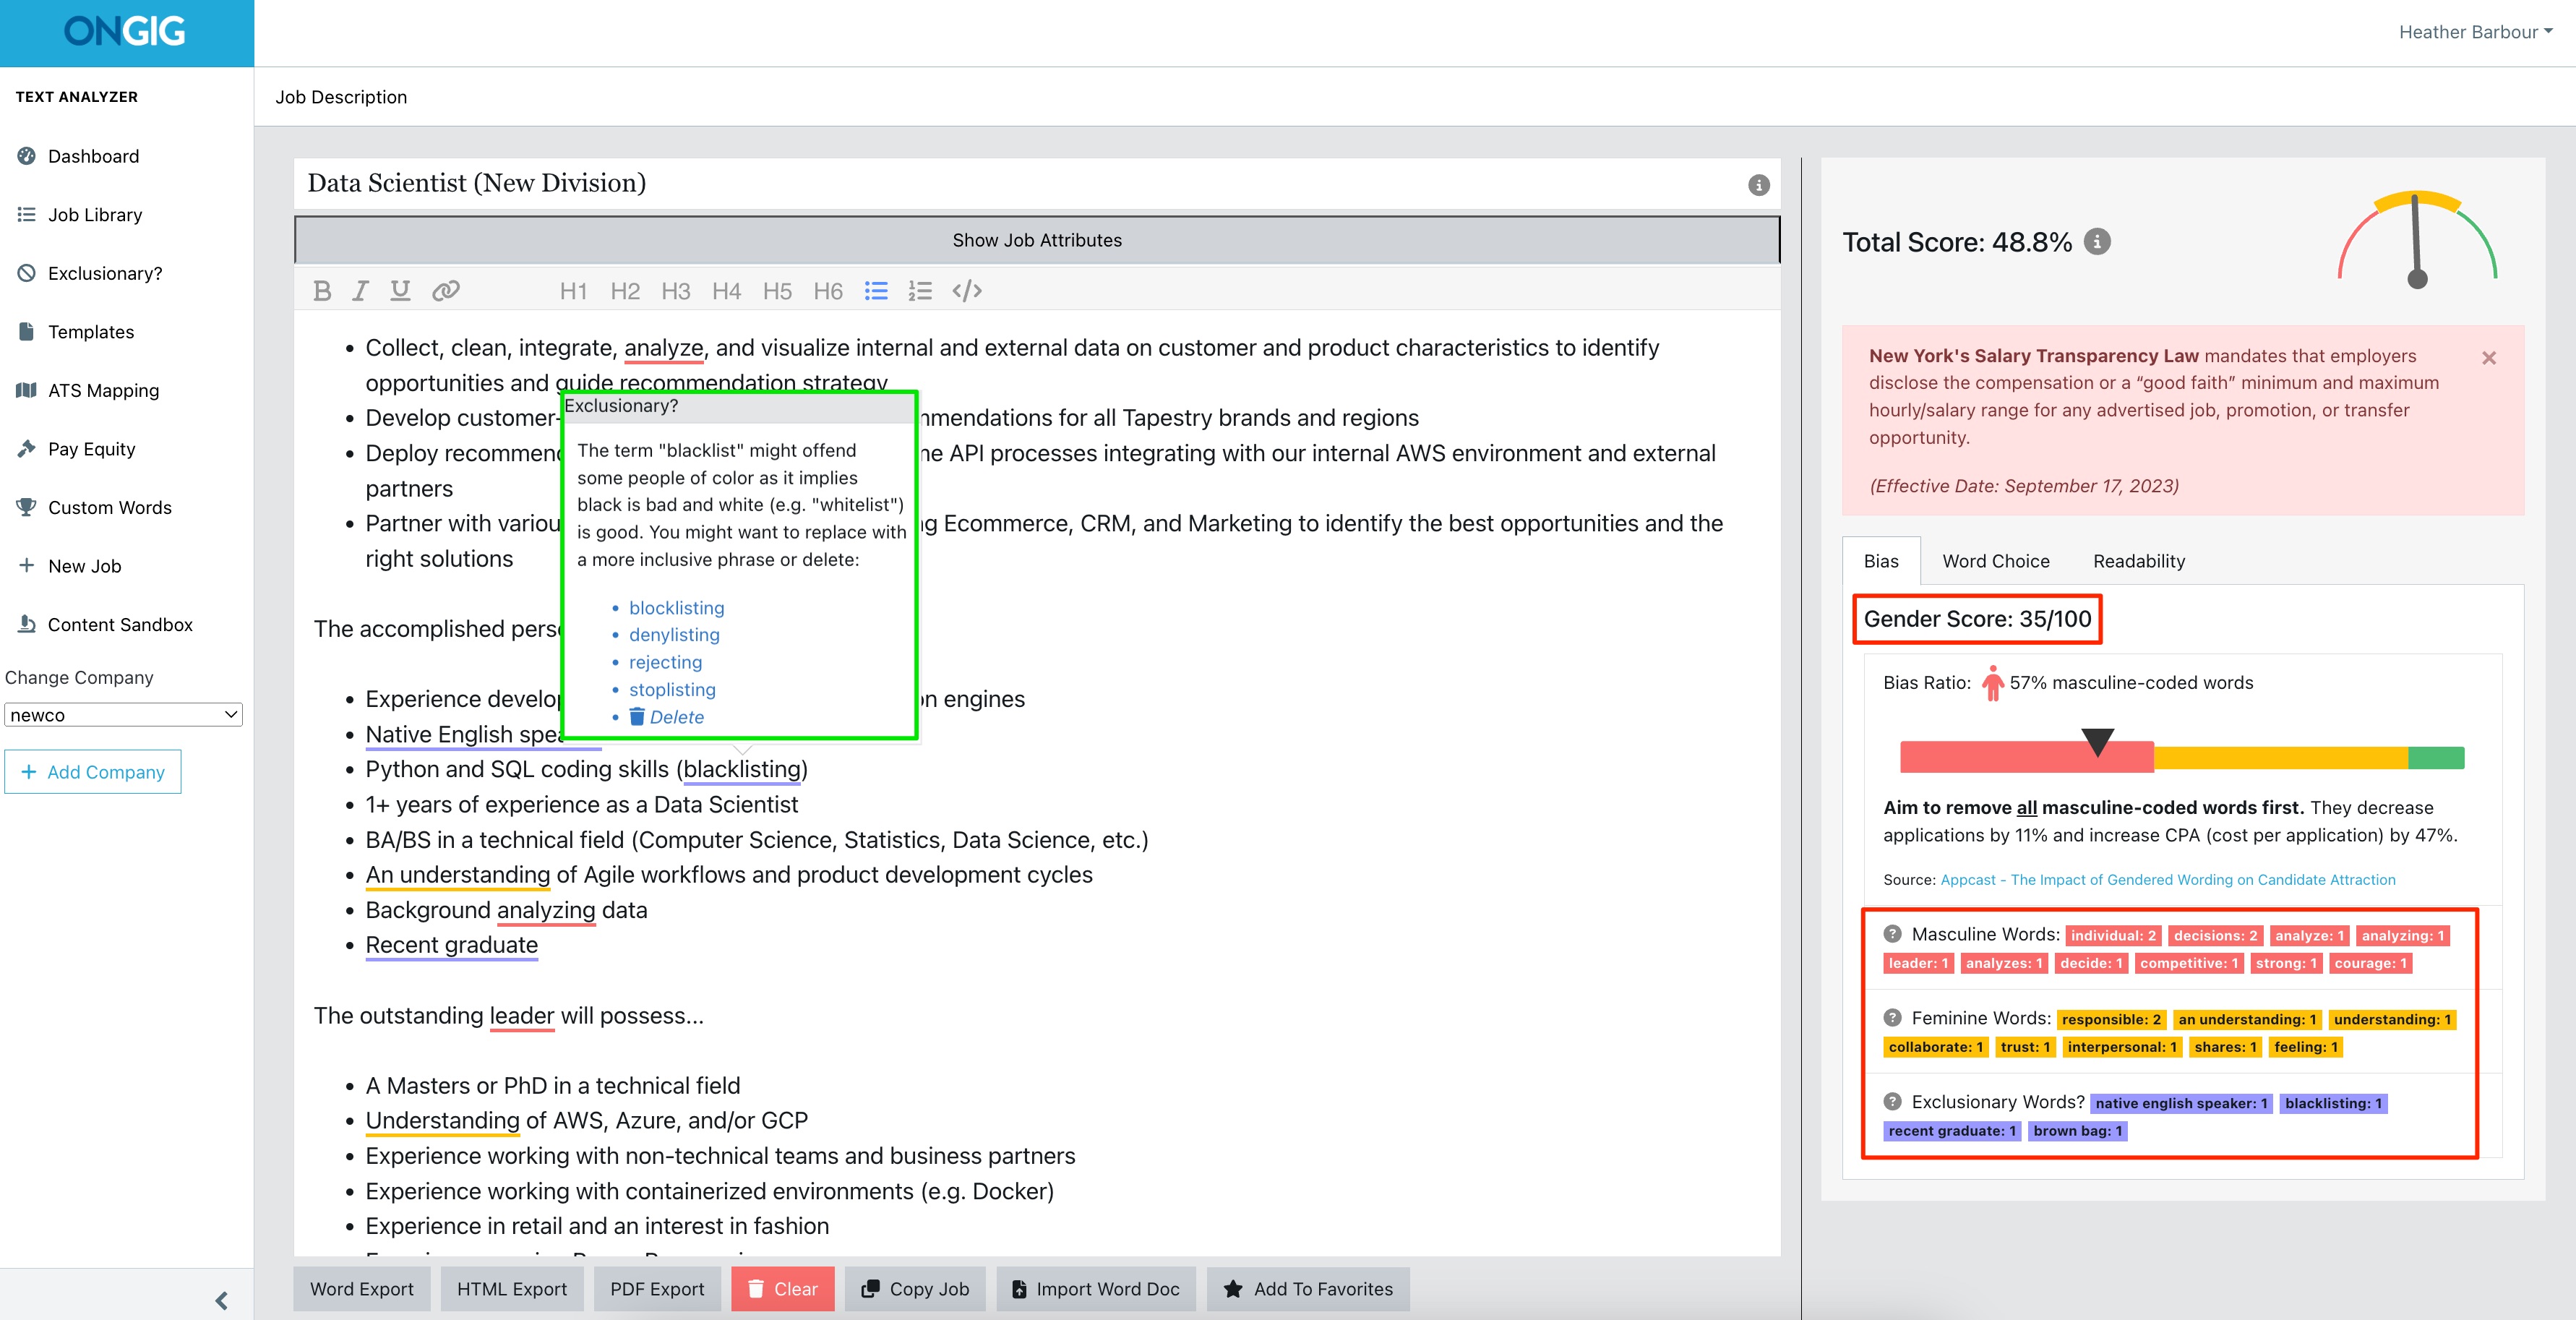Switch to the Word Choice tab
This screenshot has width=2576, height=1320.
click(x=1995, y=561)
